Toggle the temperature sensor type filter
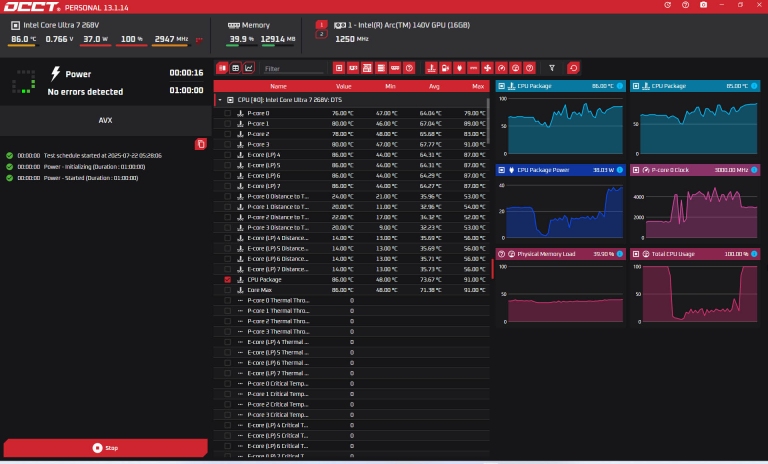This screenshot has width=768, height=464. tap(431, 68)
